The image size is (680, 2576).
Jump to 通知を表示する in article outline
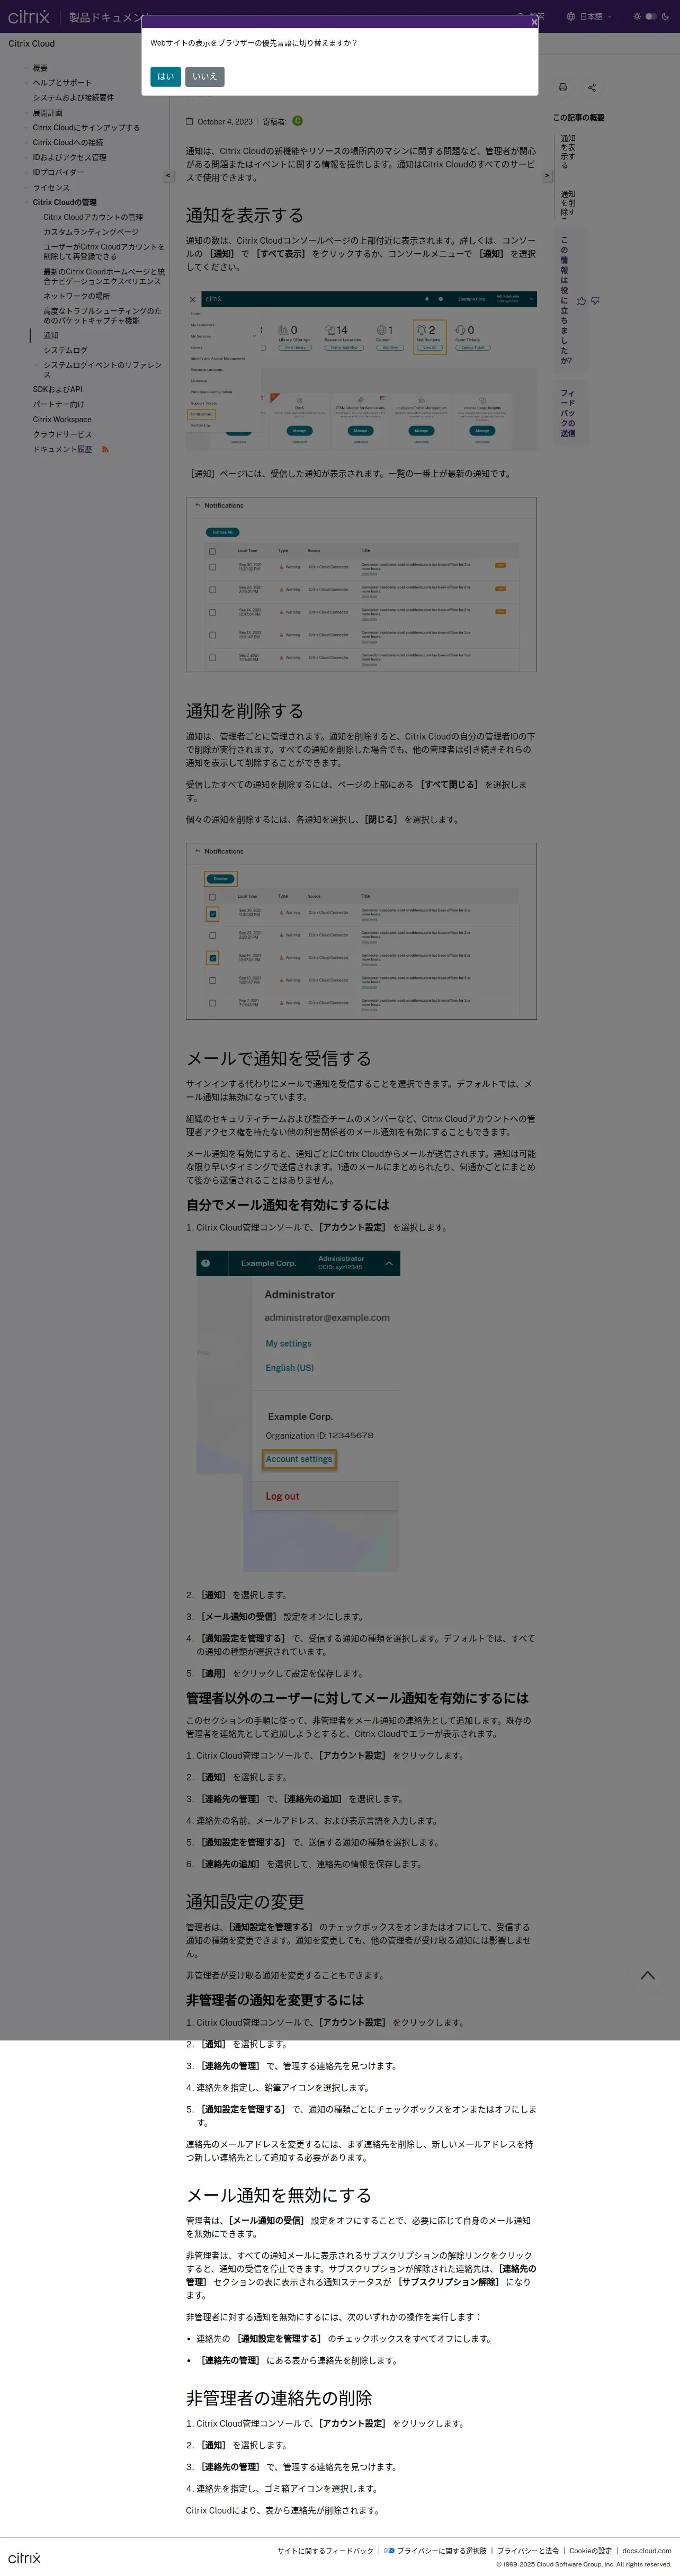pos(567,151)
